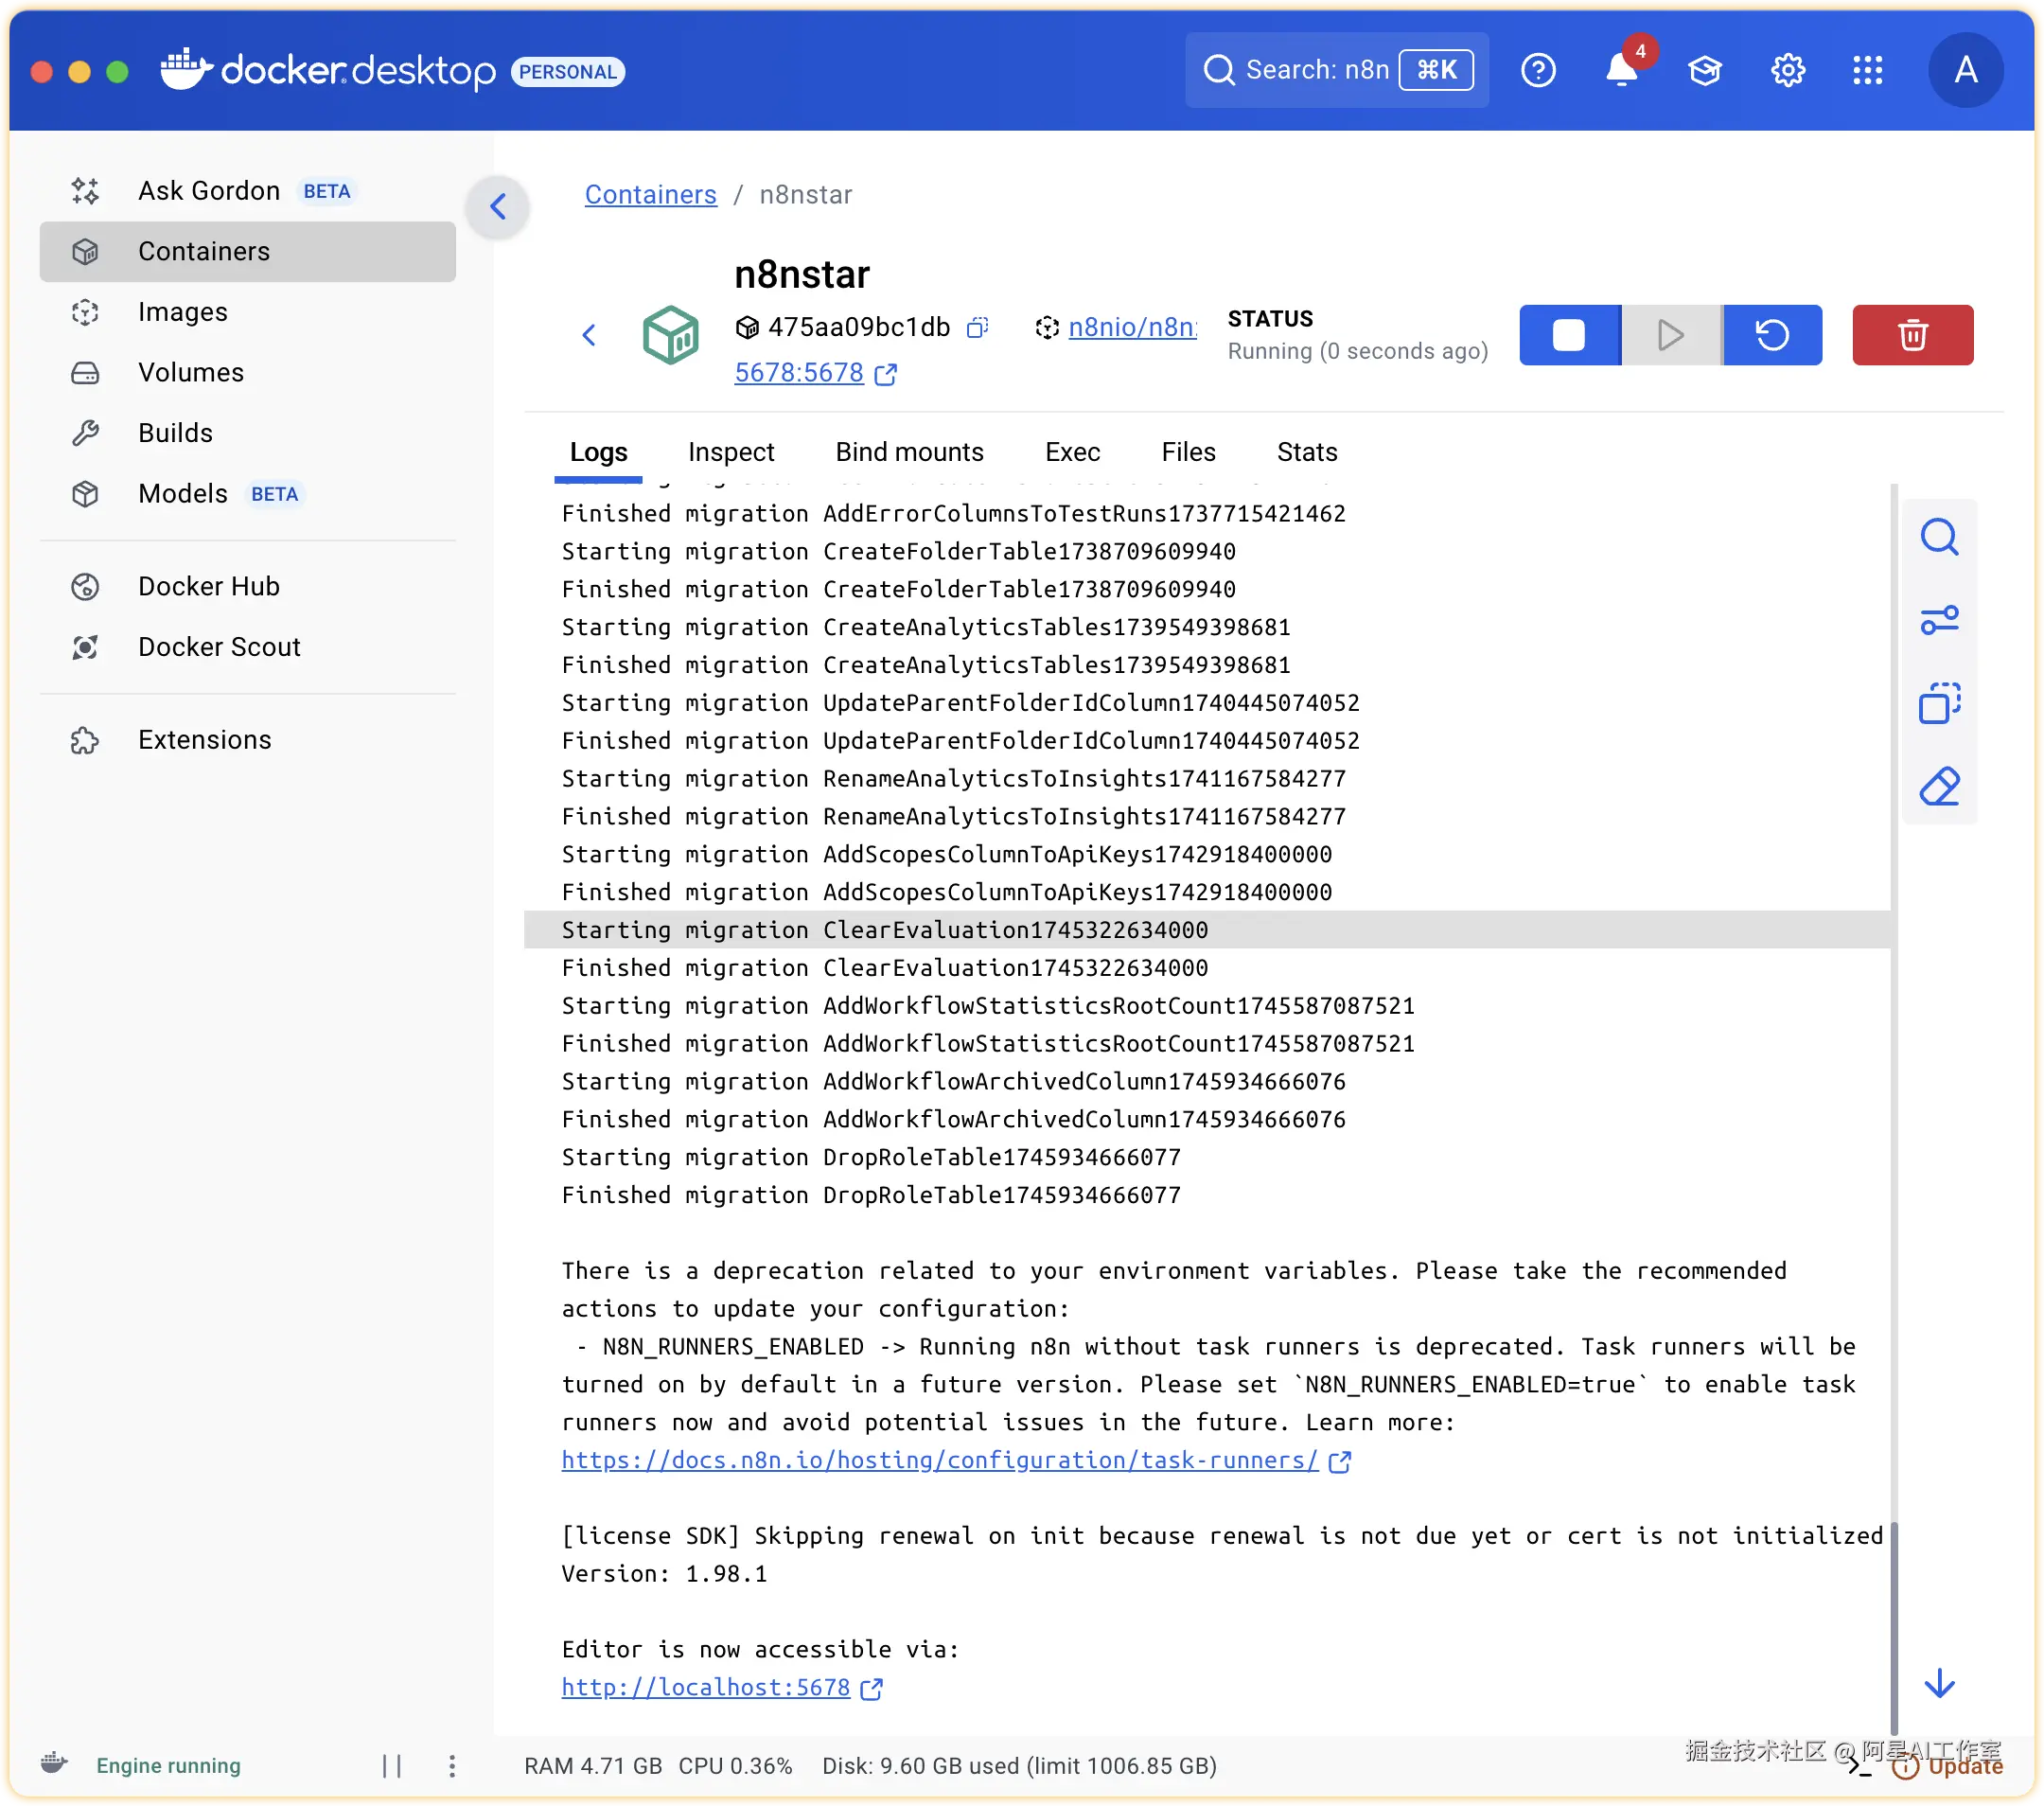Open the engine options three-dot menu

(452, 1766)
